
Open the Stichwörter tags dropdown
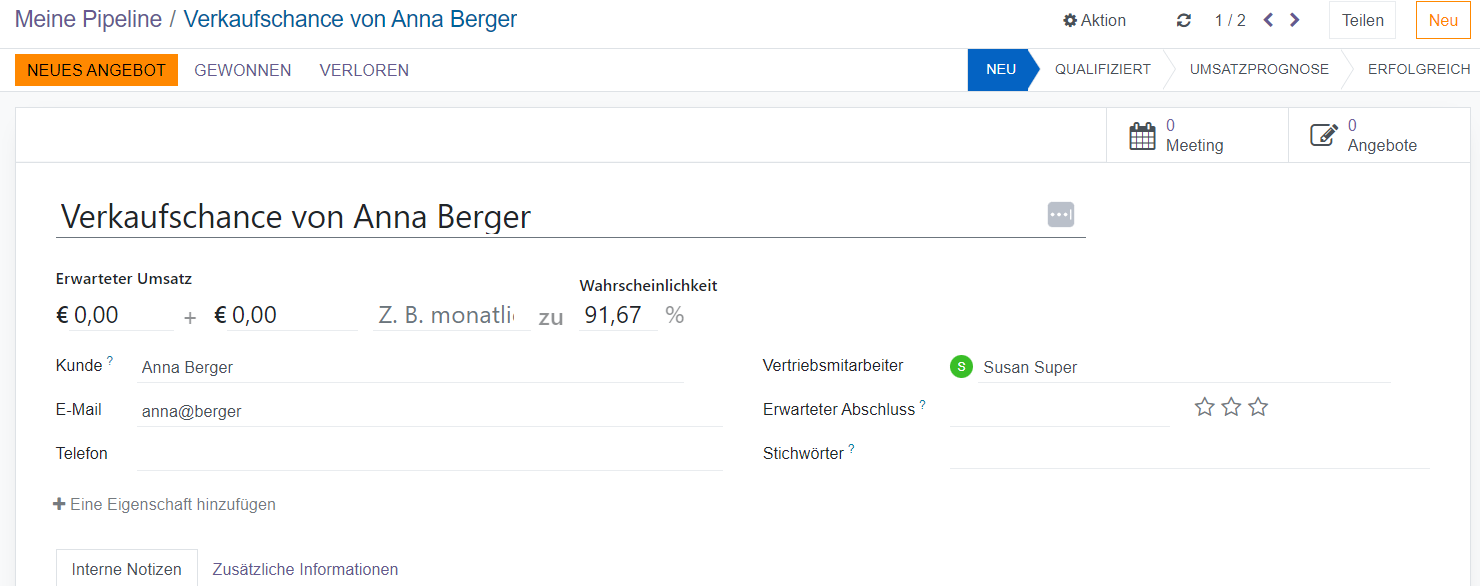tap(1189, 454)
